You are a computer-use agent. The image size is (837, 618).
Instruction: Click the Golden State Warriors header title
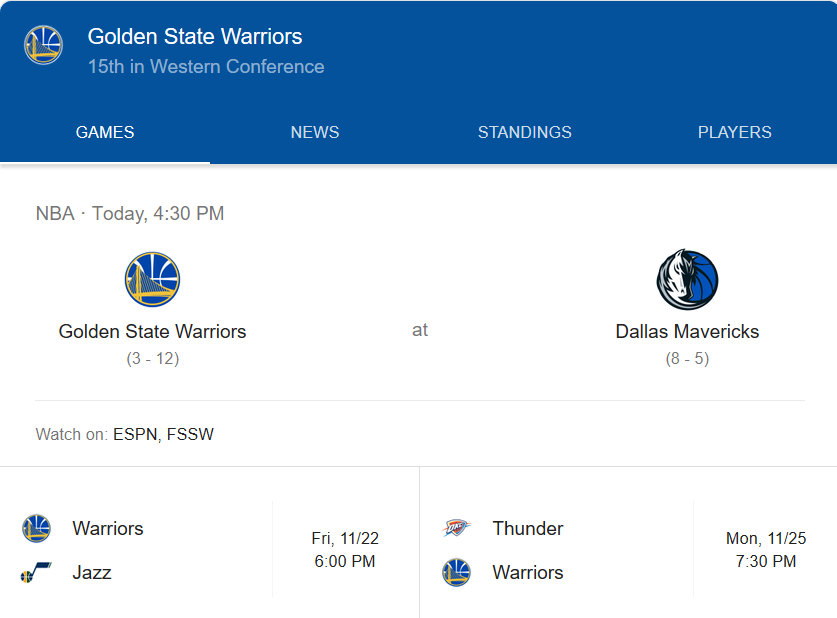[195, 37]
